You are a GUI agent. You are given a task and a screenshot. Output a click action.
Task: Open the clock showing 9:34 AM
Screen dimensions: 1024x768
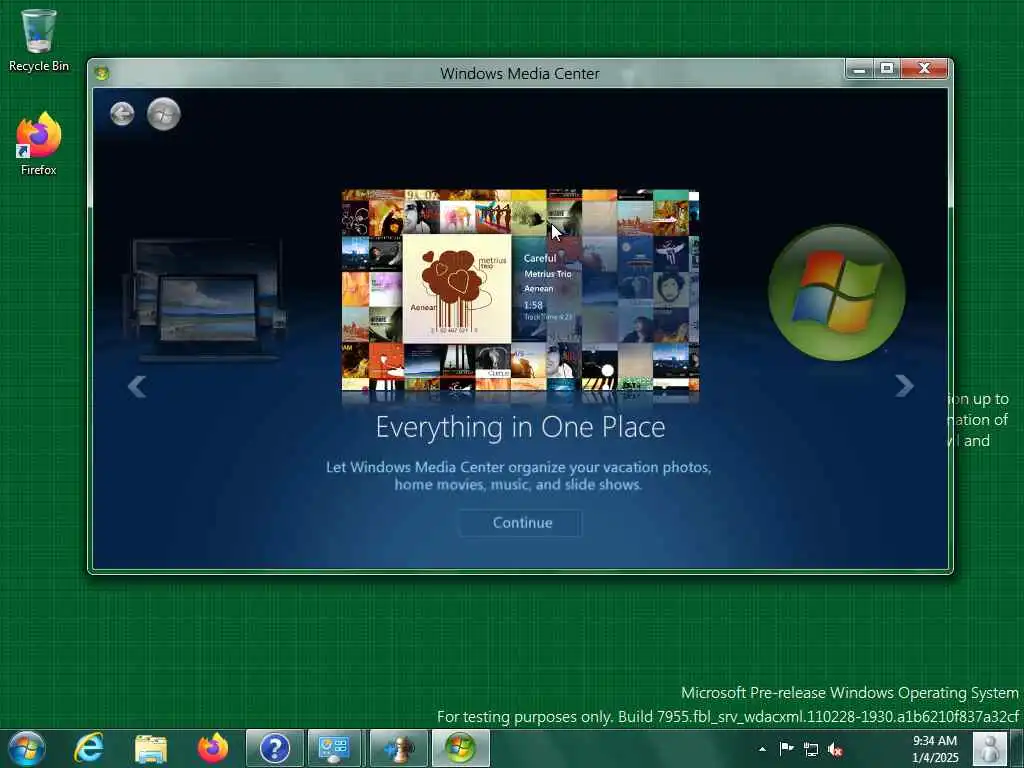click(x=935, y=749)
